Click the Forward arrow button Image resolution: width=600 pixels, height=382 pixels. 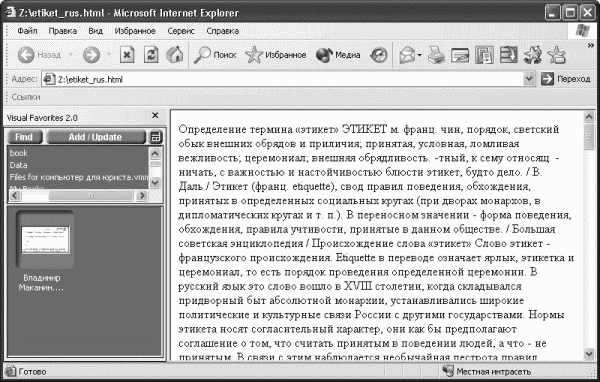91,55
